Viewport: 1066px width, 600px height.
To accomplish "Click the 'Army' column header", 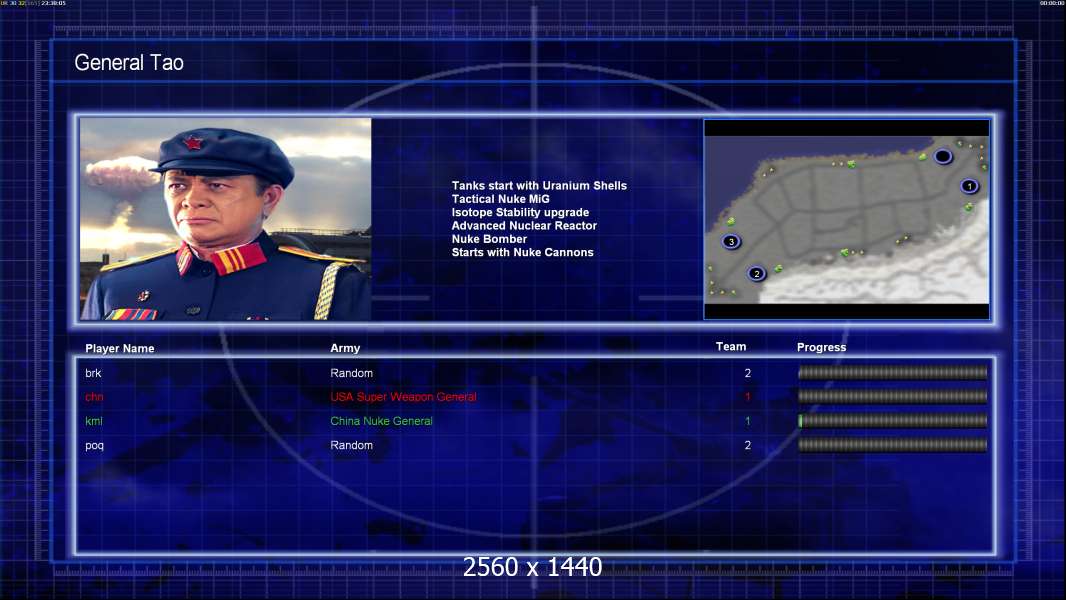I will coord(345,348).
